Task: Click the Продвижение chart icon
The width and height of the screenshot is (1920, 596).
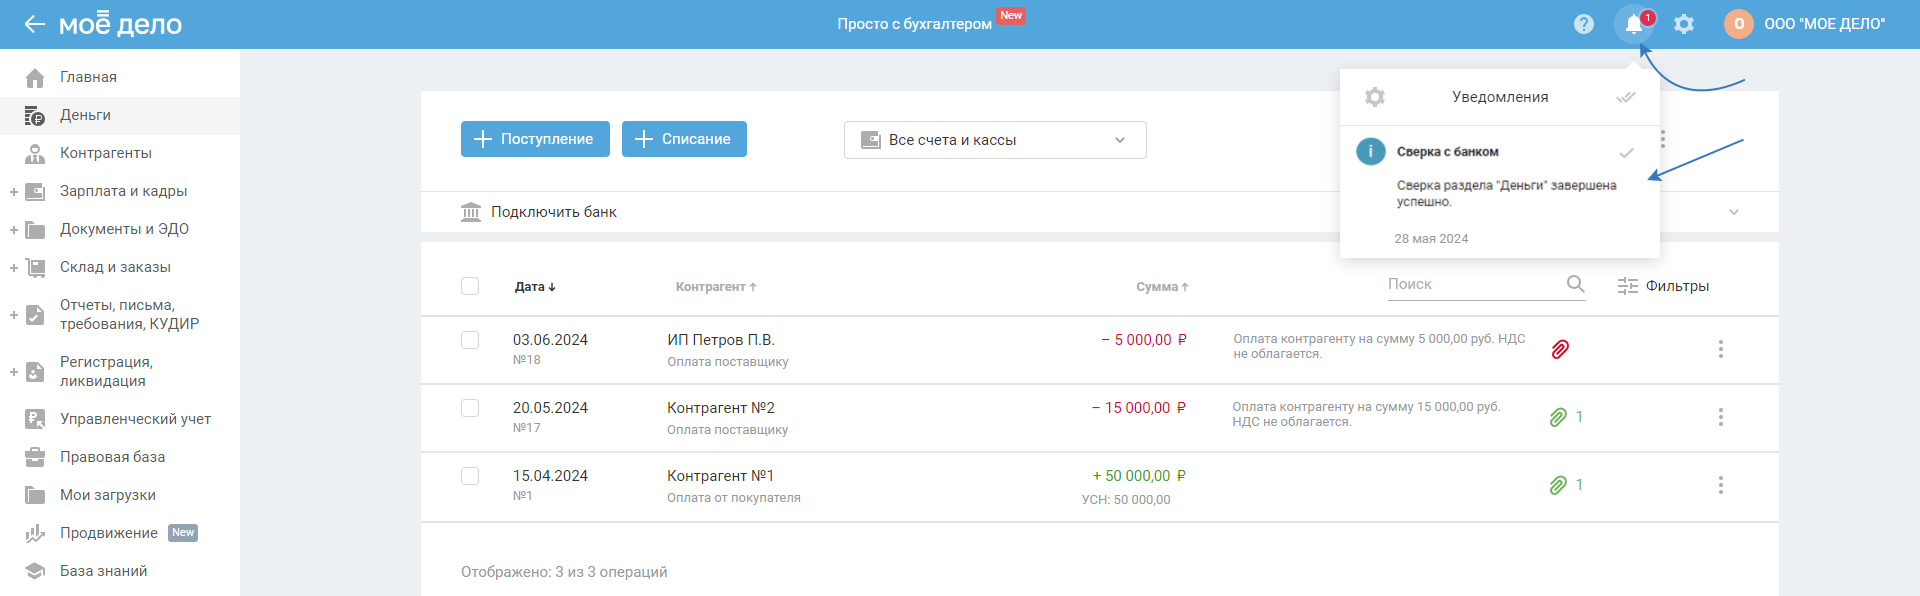Action: (x=35, y=533)
